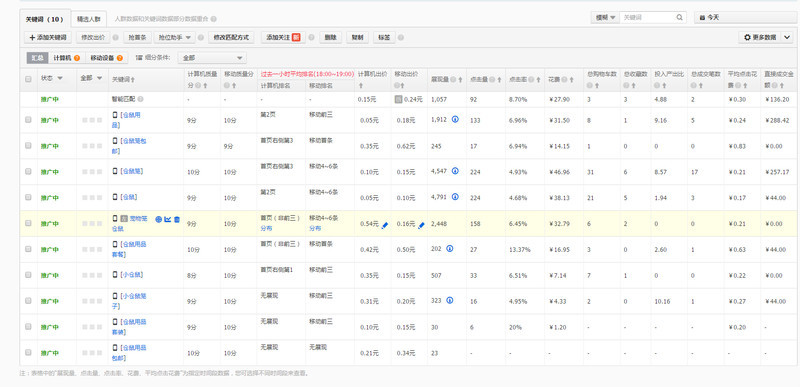Viewport: 800px width, 387px height.
Task: Click the info icon beside 4,791
Action: (455, 196)
